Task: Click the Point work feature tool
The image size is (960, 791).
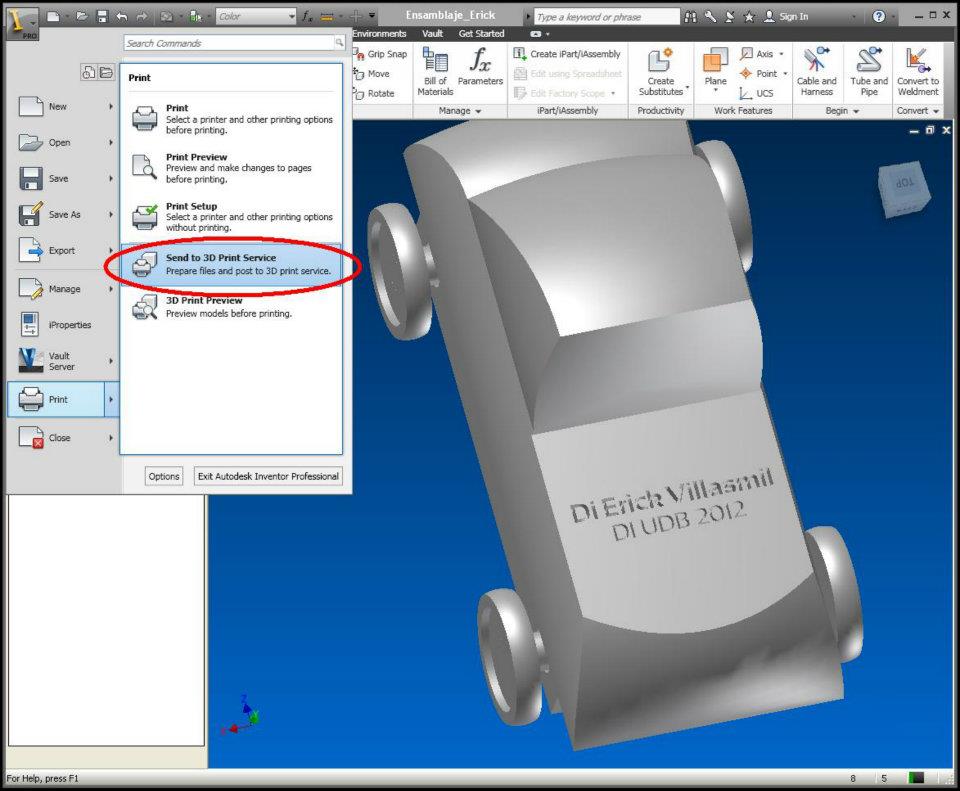Action: (x=759, y=73)
